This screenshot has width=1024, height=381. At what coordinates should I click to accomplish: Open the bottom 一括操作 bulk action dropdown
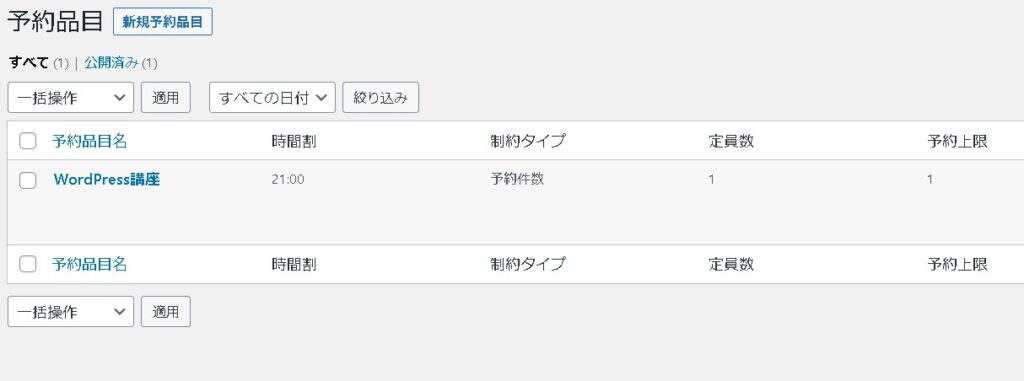[71, 312]
